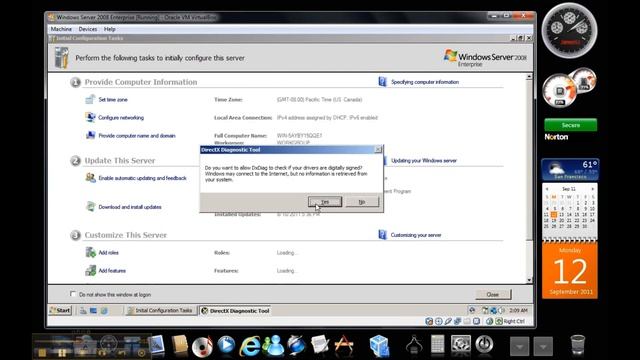640x360 pixels.
Task: Click the leftmost icon in the guest system tray
Action: click(472, 310)
